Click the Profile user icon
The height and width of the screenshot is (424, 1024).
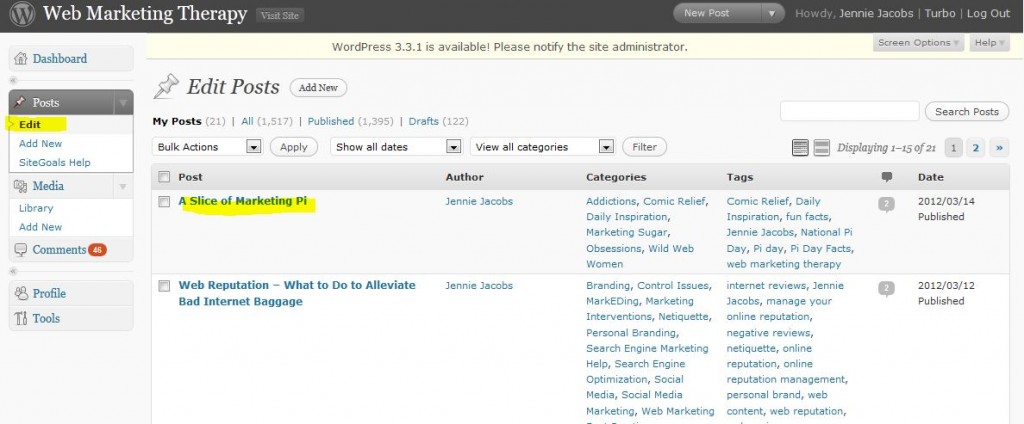(22, 293)
